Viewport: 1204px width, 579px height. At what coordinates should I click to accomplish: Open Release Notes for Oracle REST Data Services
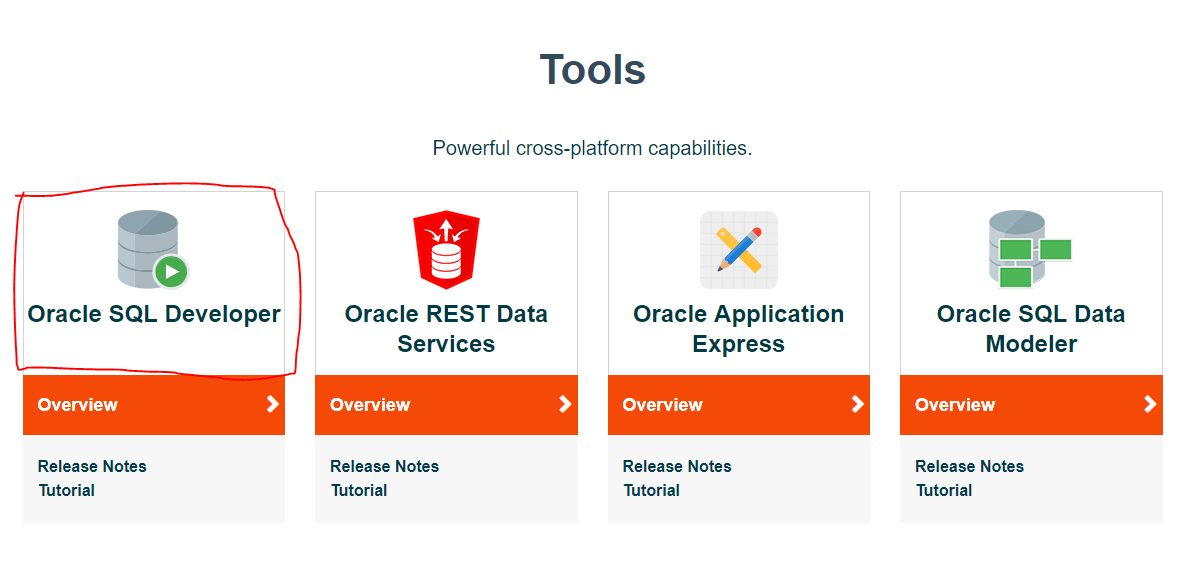click(x=384, y=466)
